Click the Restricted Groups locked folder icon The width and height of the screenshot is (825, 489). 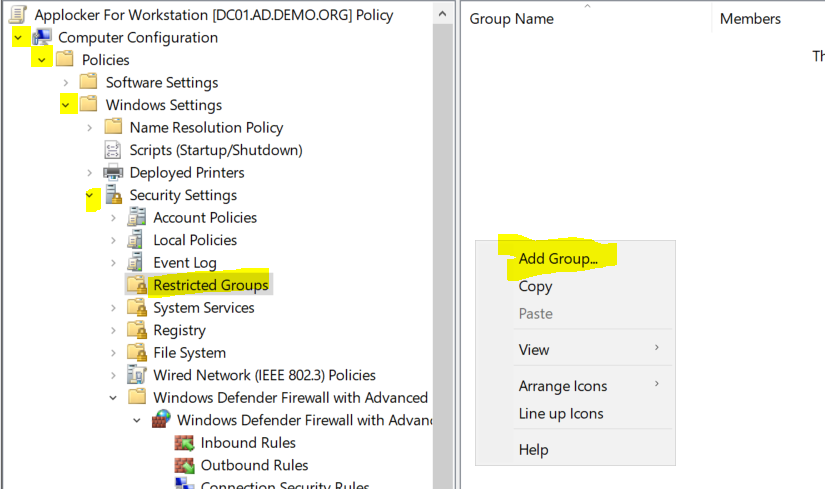click(137, 285)
